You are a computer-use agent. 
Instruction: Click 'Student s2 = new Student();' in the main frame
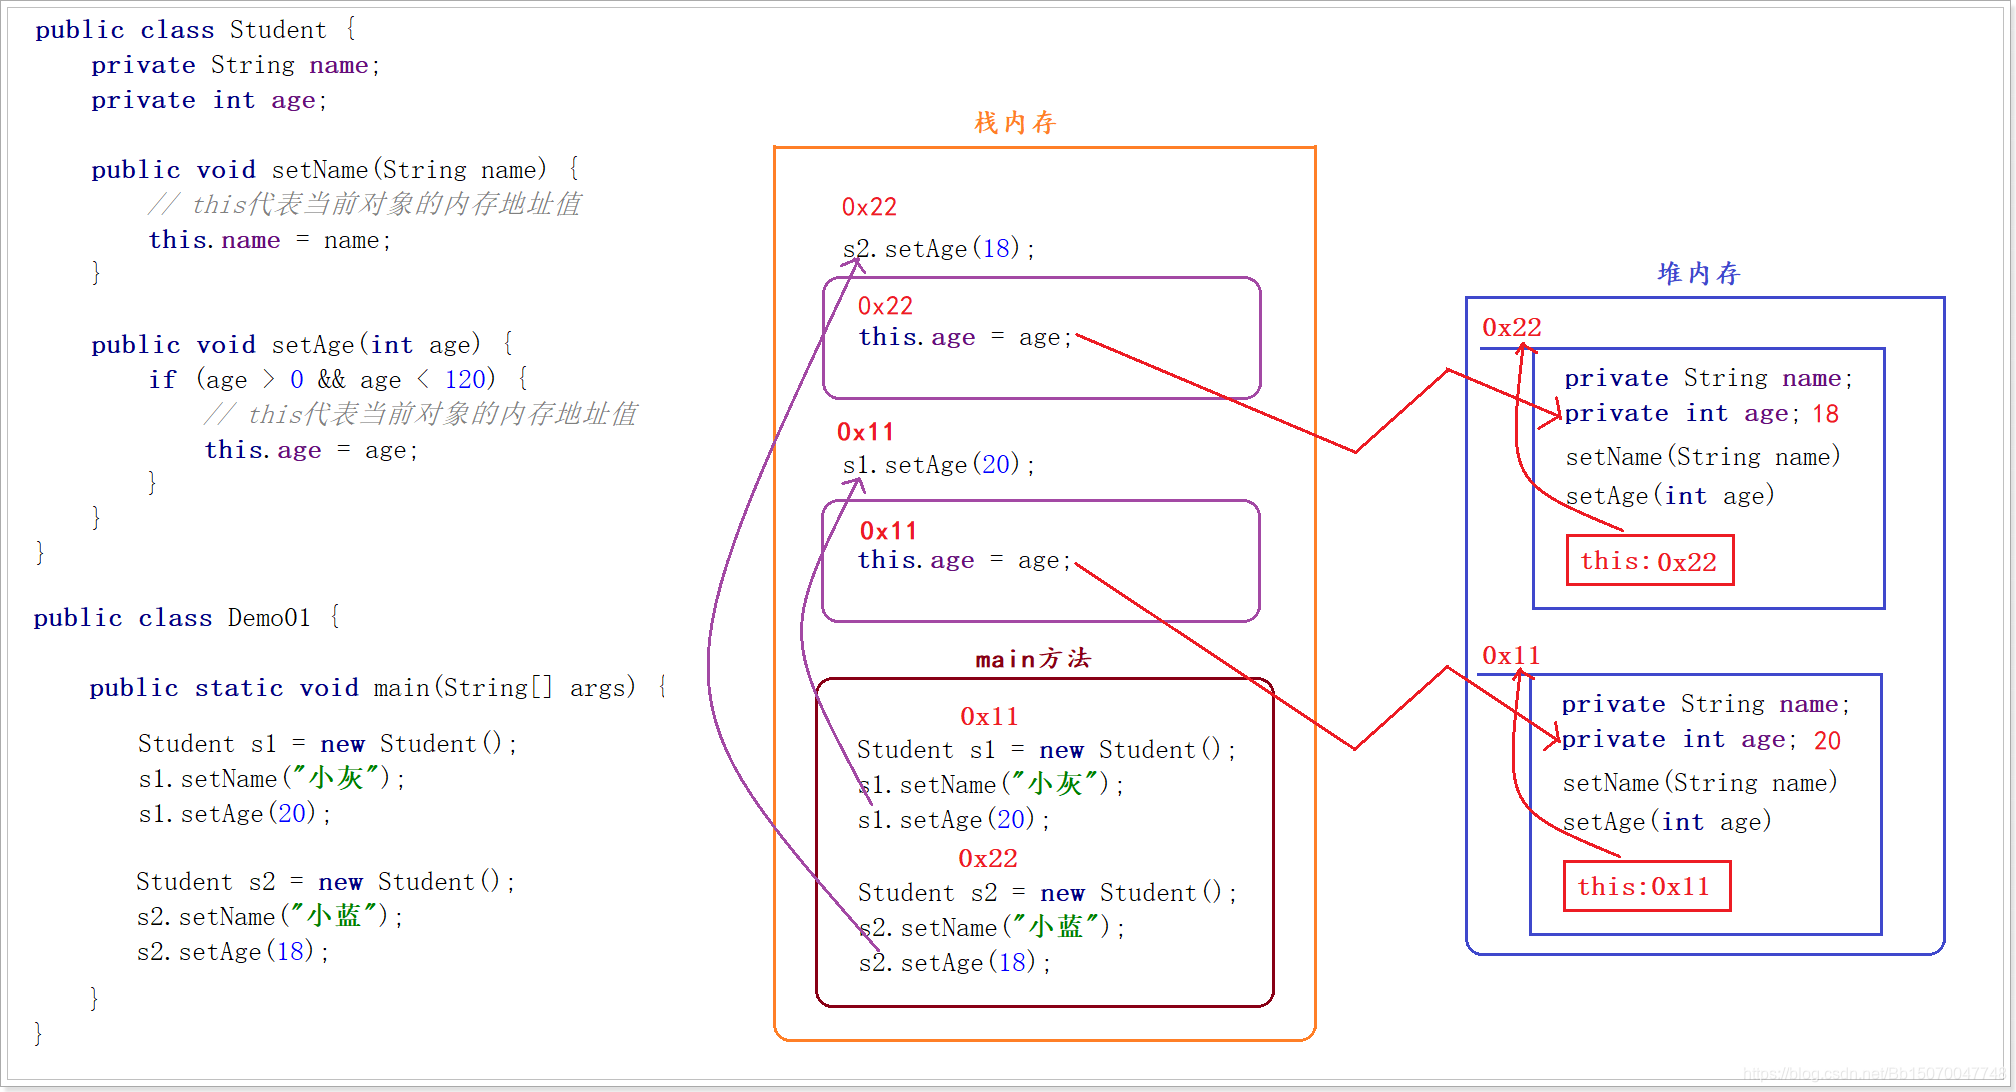pyautogui.click(x=1048, y=893)
